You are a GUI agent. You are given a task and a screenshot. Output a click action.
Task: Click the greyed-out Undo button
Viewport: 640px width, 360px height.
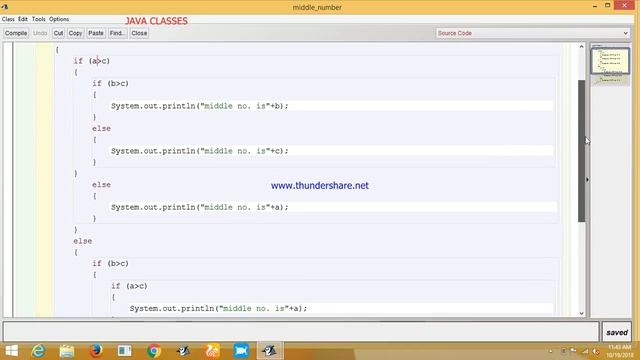pos(40,33)
